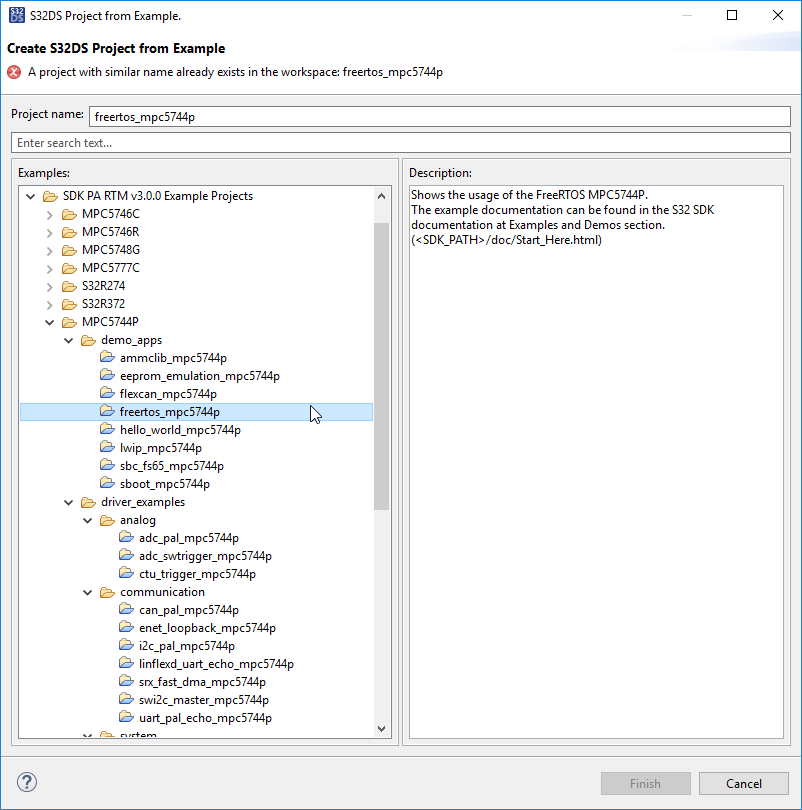
Task: Expand the MPC5748G tree node
Action: [x=50, y=251]
